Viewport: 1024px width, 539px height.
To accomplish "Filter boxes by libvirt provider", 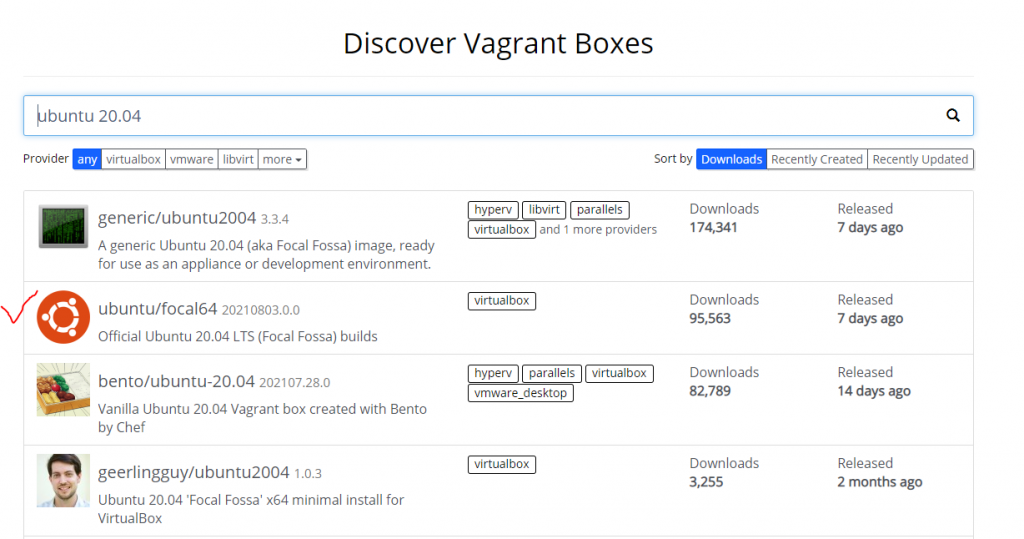I will pos(238,159).
